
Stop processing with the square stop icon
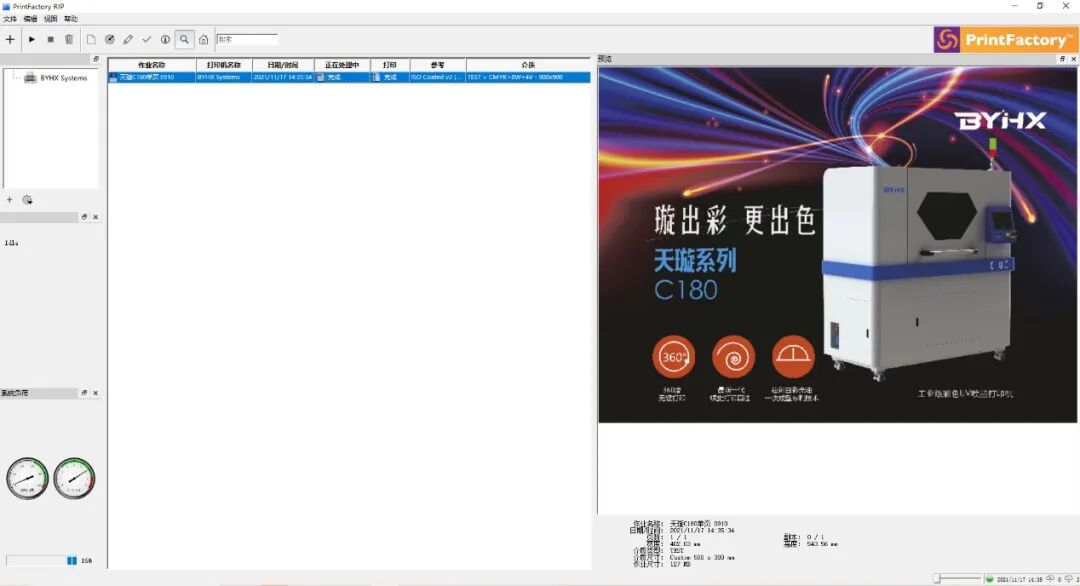50,39
